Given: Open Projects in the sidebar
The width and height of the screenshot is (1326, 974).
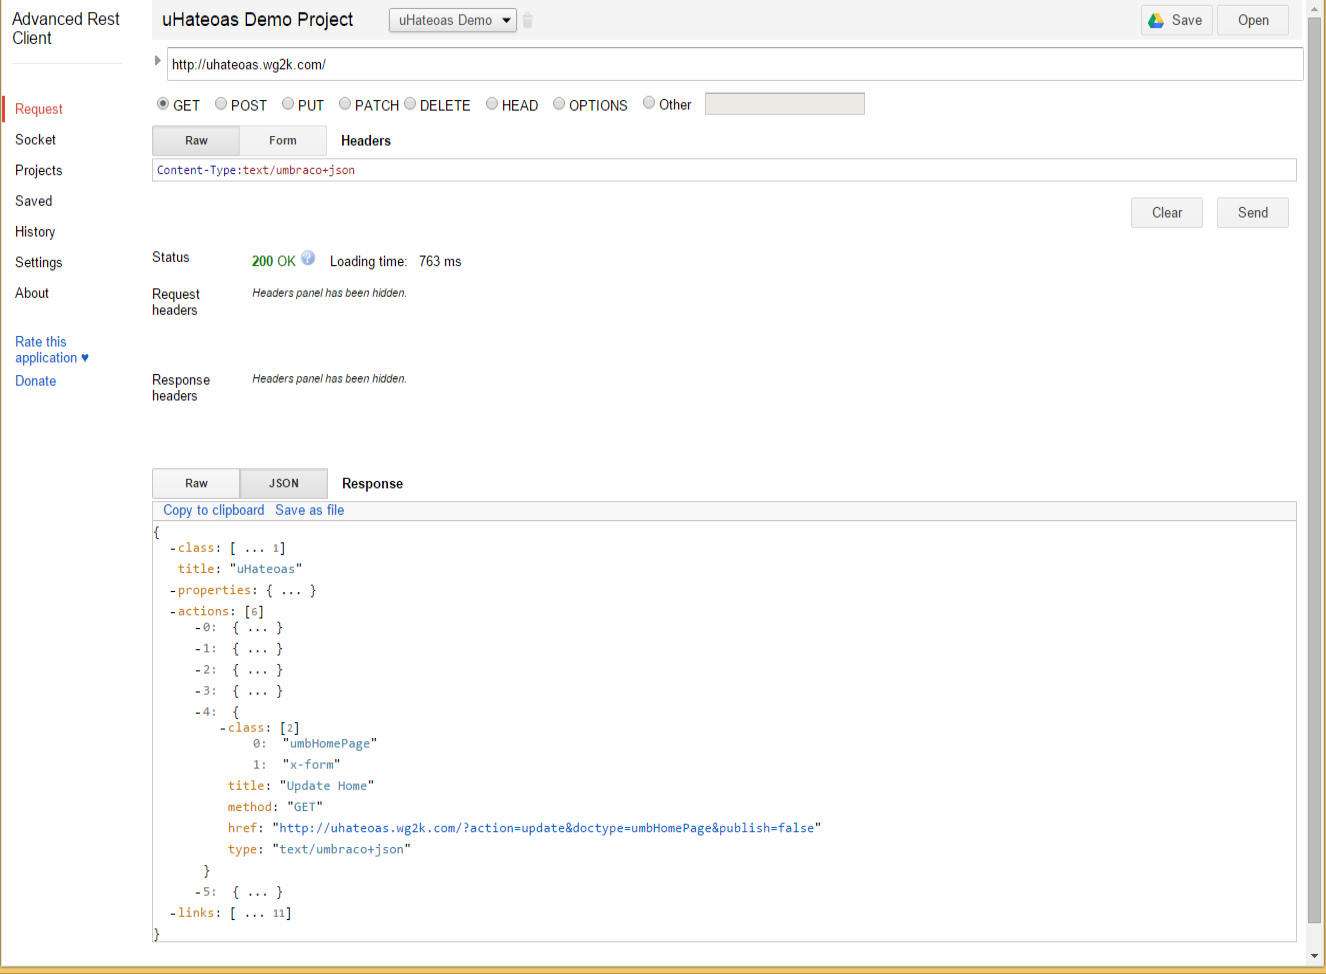Looking at the screenshot, I should 39,171.
